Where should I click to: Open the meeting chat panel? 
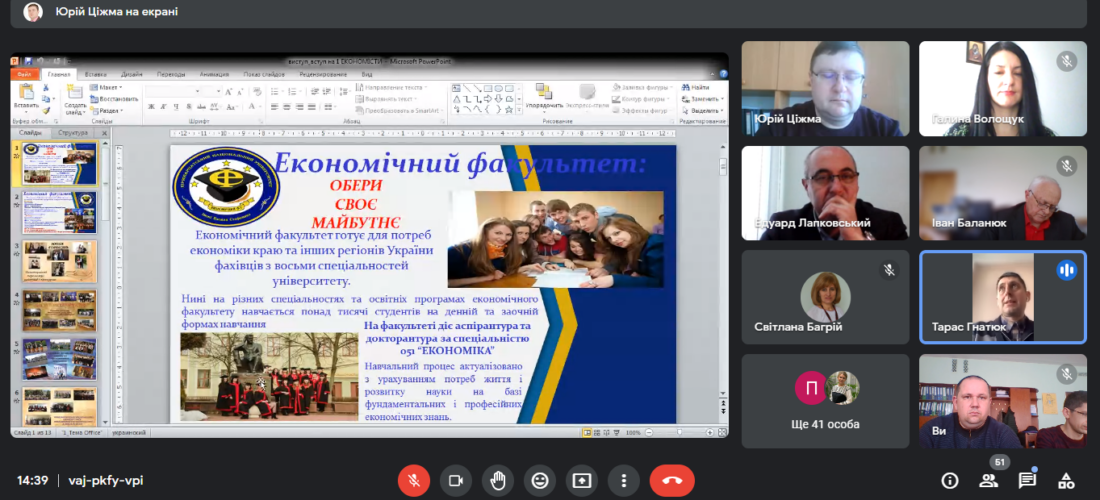tap(1027, 480)
